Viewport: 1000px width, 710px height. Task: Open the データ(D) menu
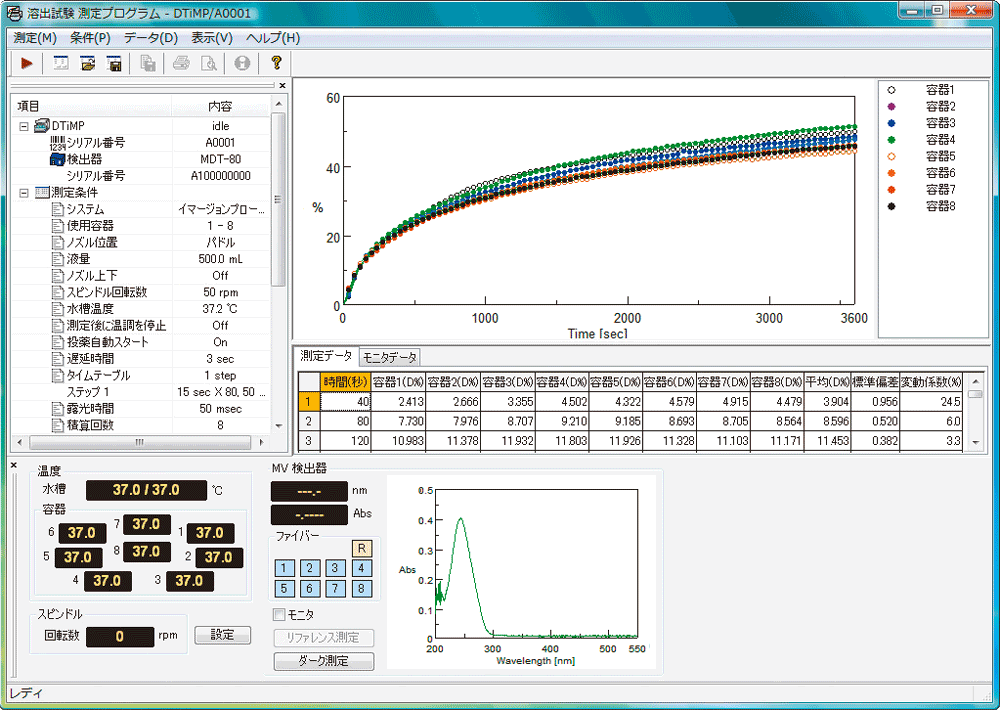(x=151, y=38)
